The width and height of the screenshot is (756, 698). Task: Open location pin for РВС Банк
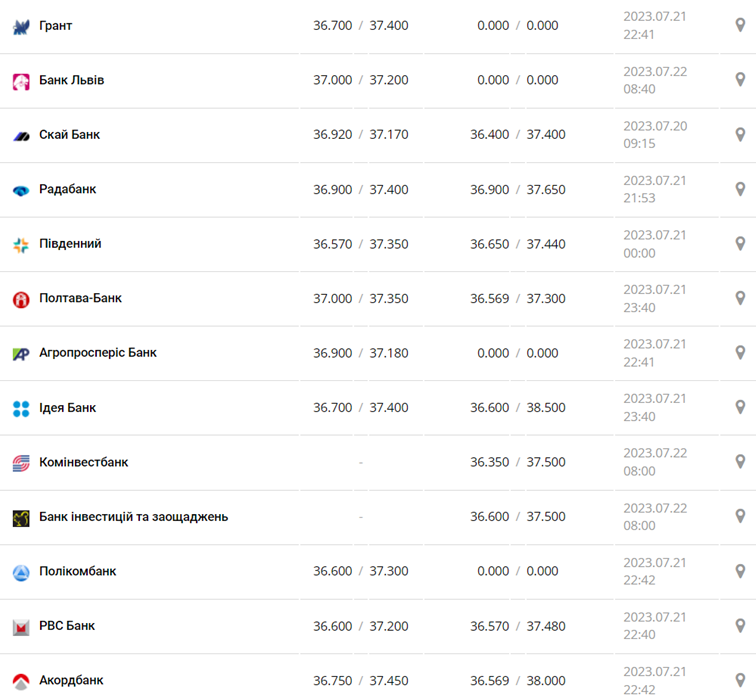741,625
